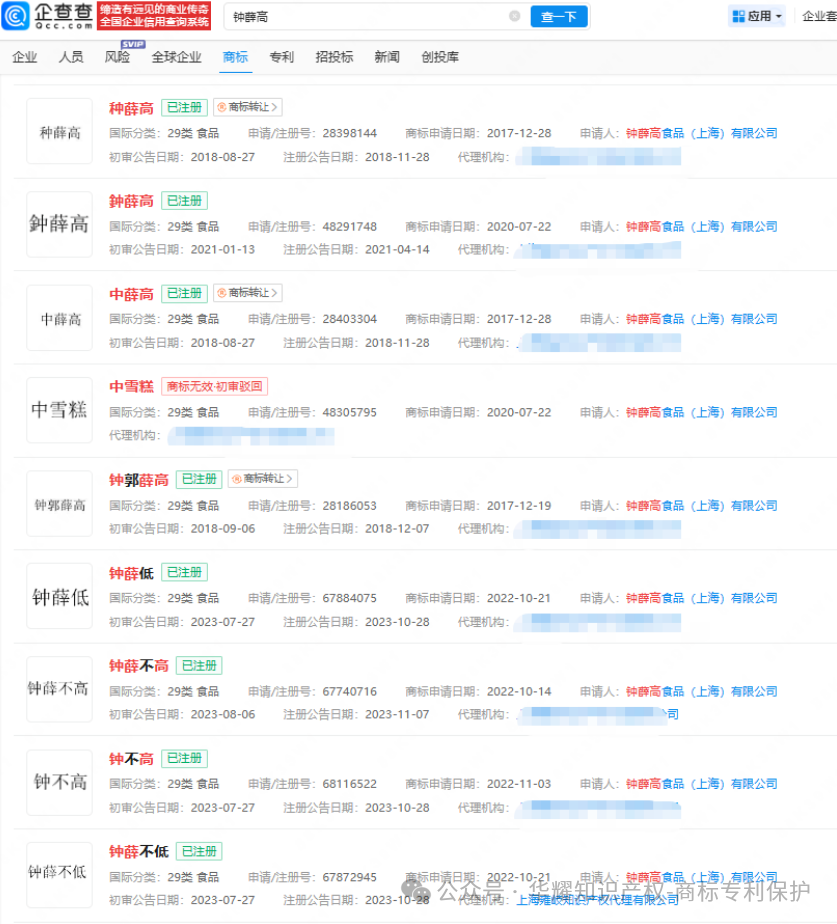Open the 钟薛不低 trademark image

click(60, 875)
